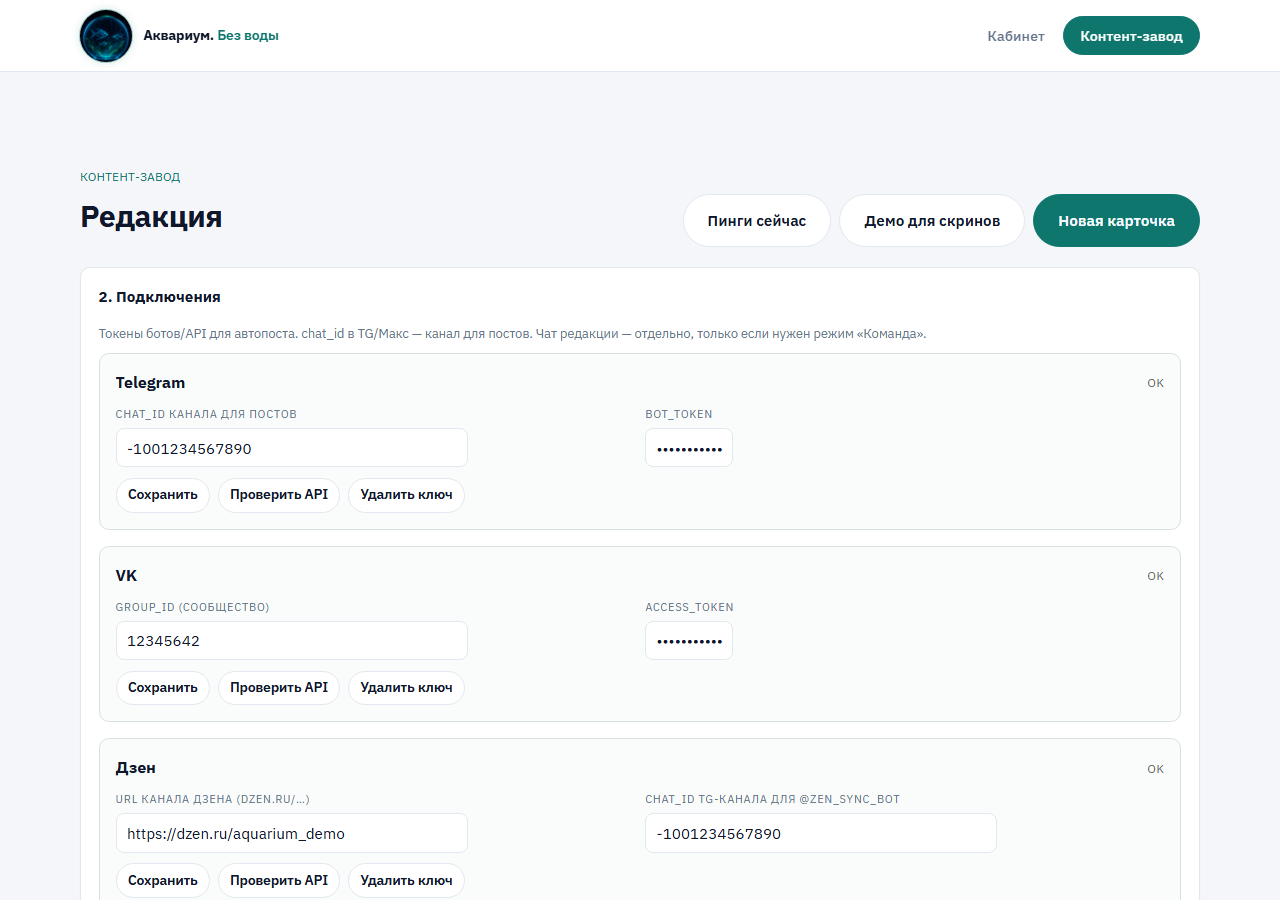Click the GROUP_ID (СООБЩЕСТВО) label

pyautogui.click(x=193, y=607)
